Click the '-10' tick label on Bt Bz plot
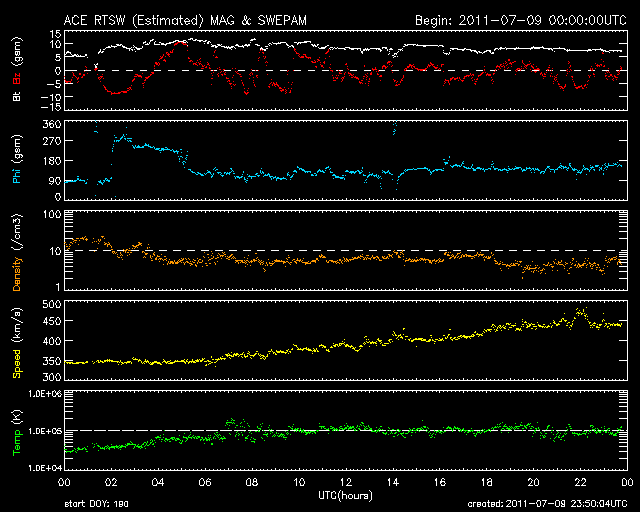 pos(51,97)
